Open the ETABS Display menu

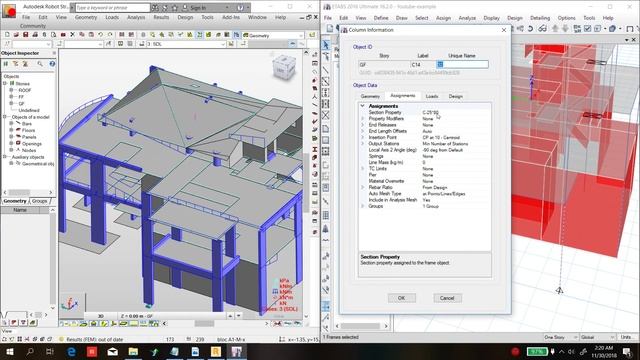click(x=491, y=18)
